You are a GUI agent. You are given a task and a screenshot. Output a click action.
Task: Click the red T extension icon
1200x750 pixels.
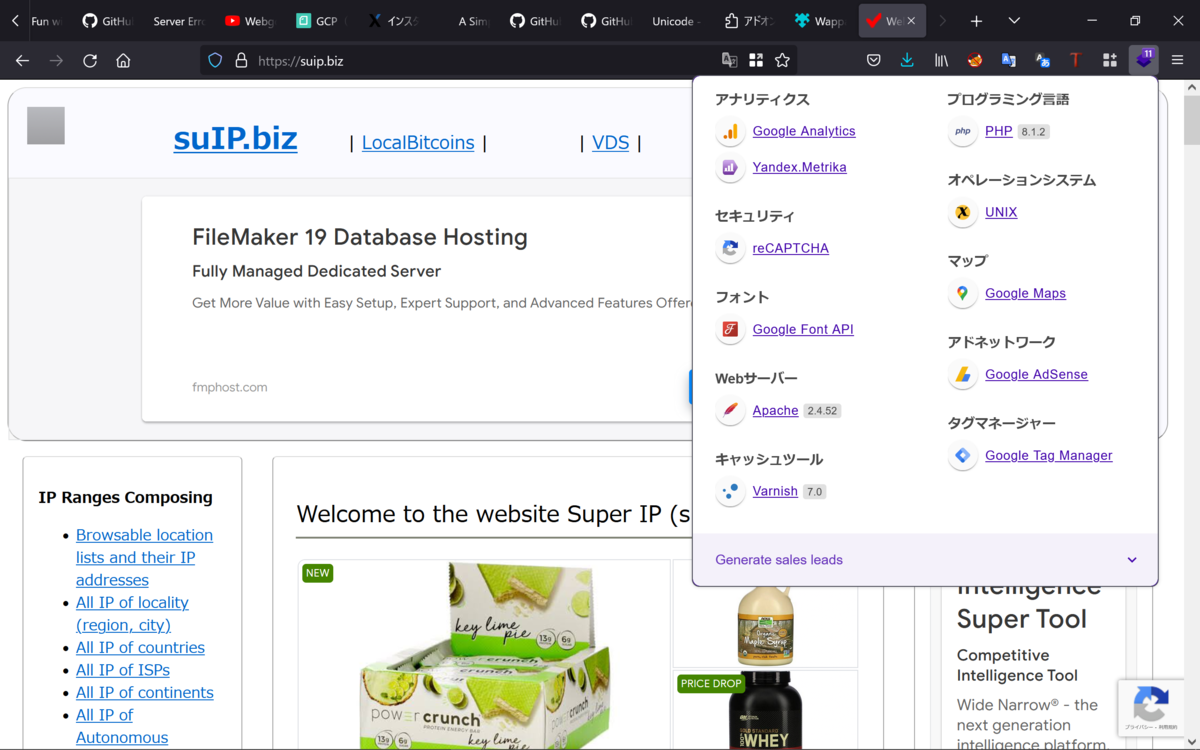[x=1075, y=61]
